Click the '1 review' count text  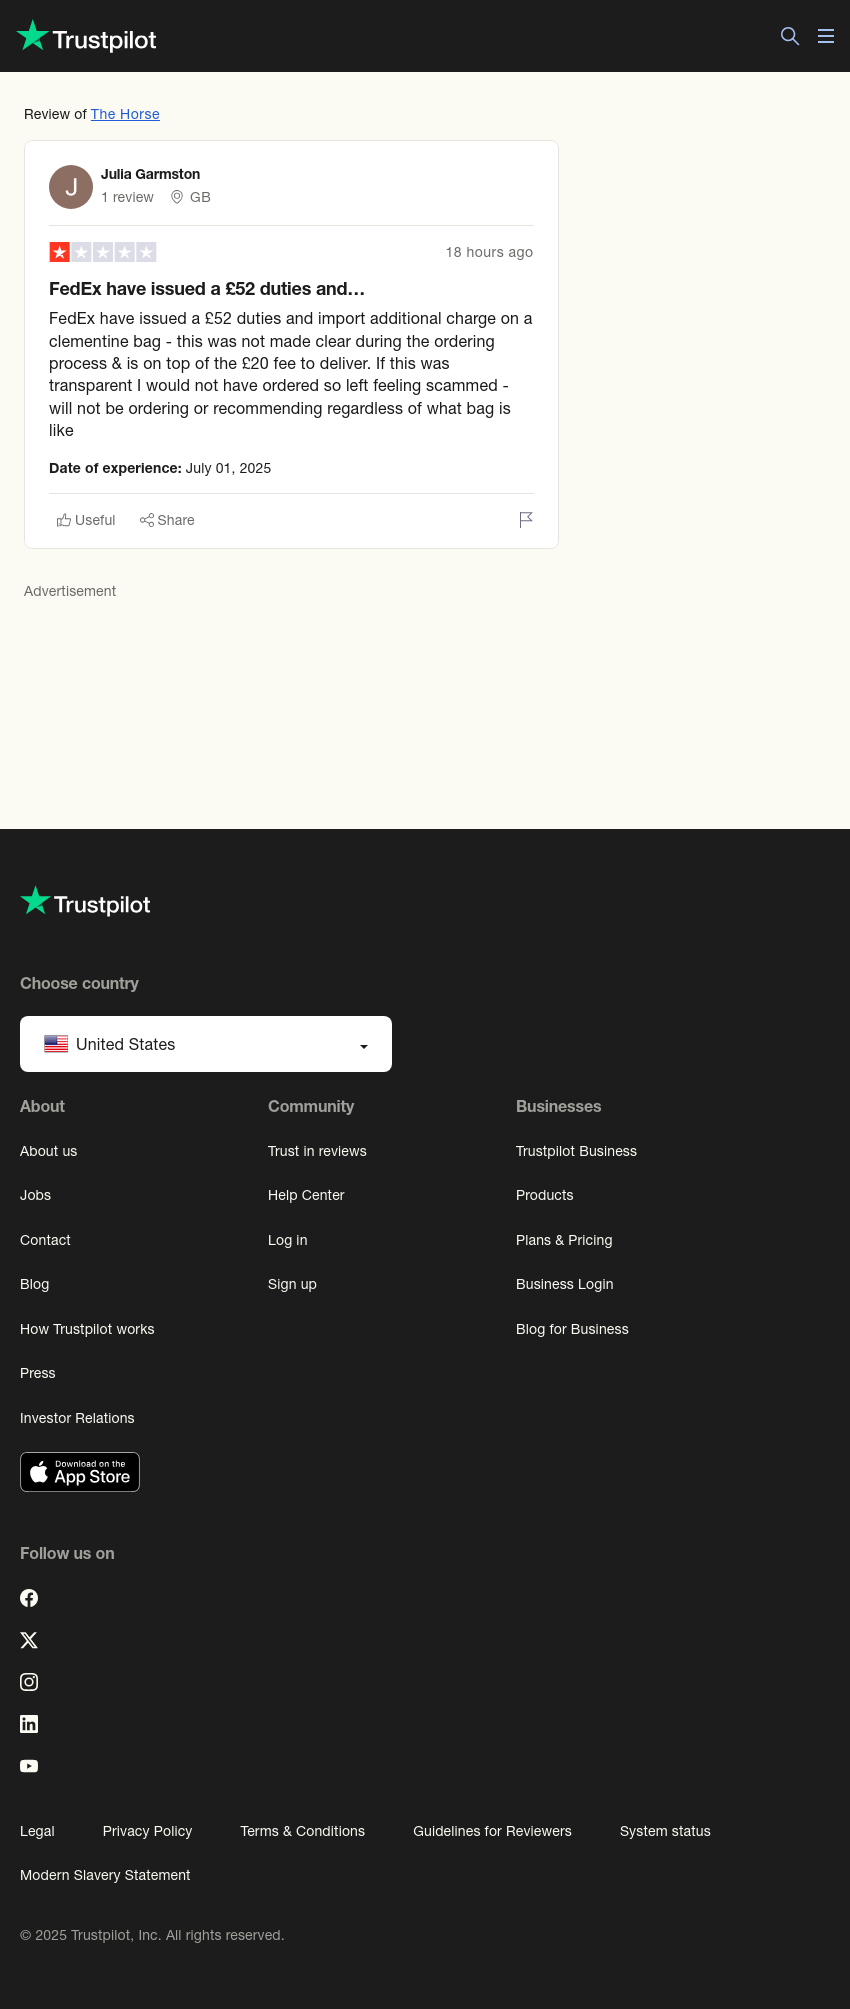pyautogui.click(x=127, y=197)
